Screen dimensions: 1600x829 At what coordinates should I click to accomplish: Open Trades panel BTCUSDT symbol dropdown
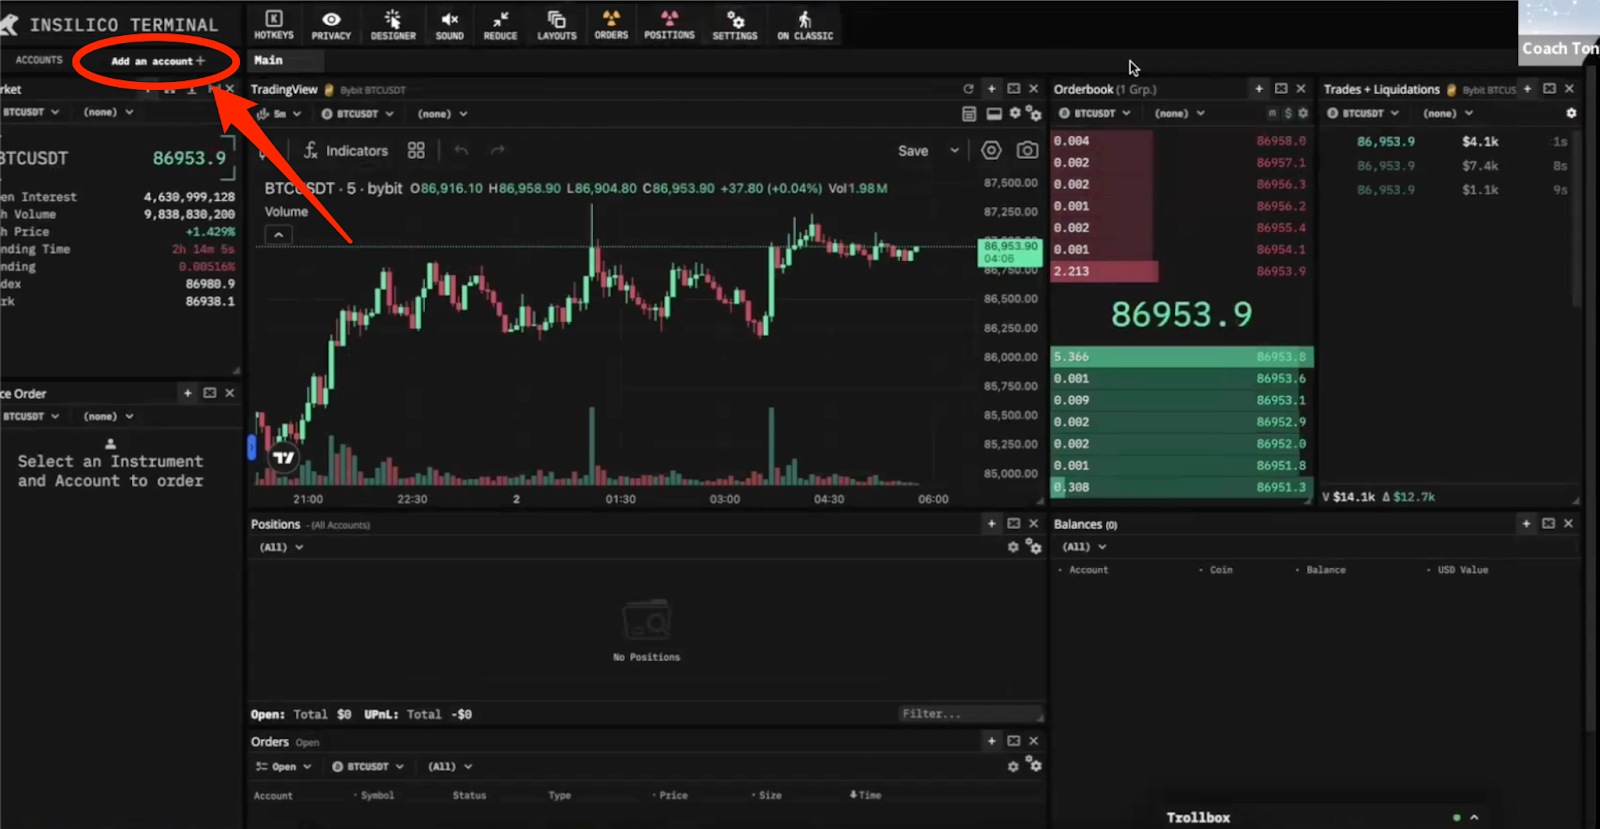[1363, 113]
